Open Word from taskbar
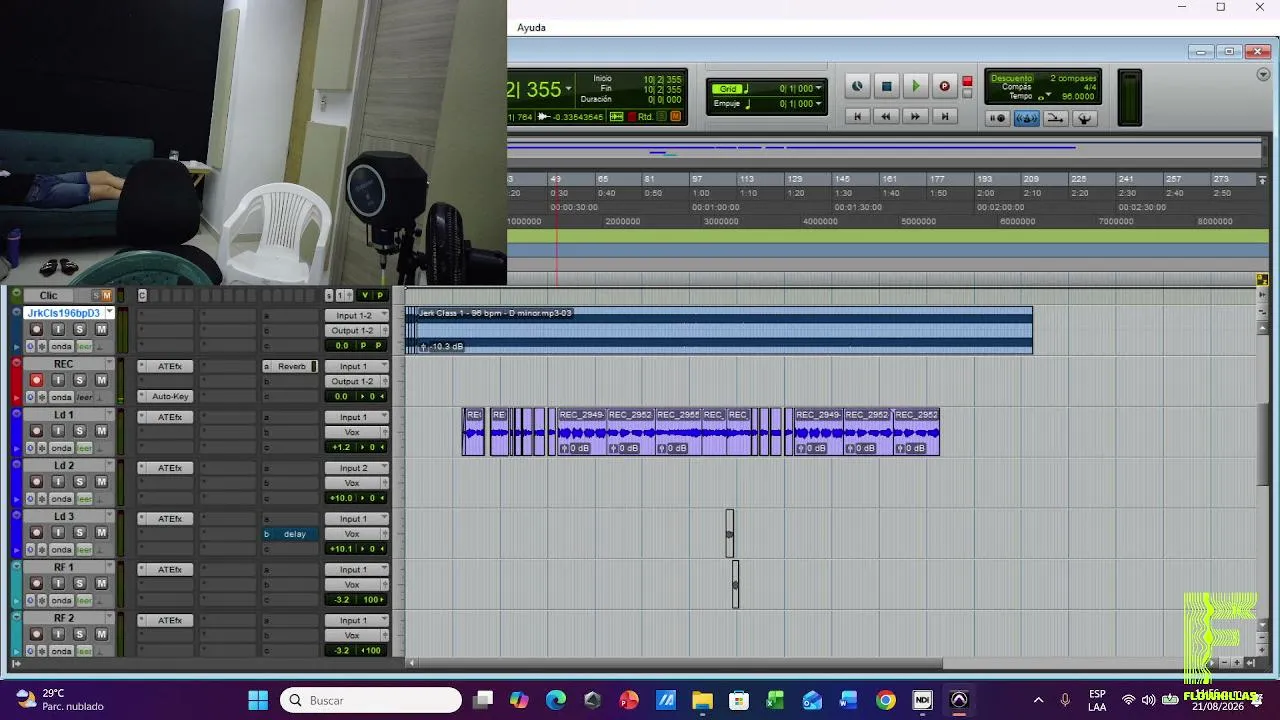Viewport: 1280px width, 720px height. click(849, 700)
